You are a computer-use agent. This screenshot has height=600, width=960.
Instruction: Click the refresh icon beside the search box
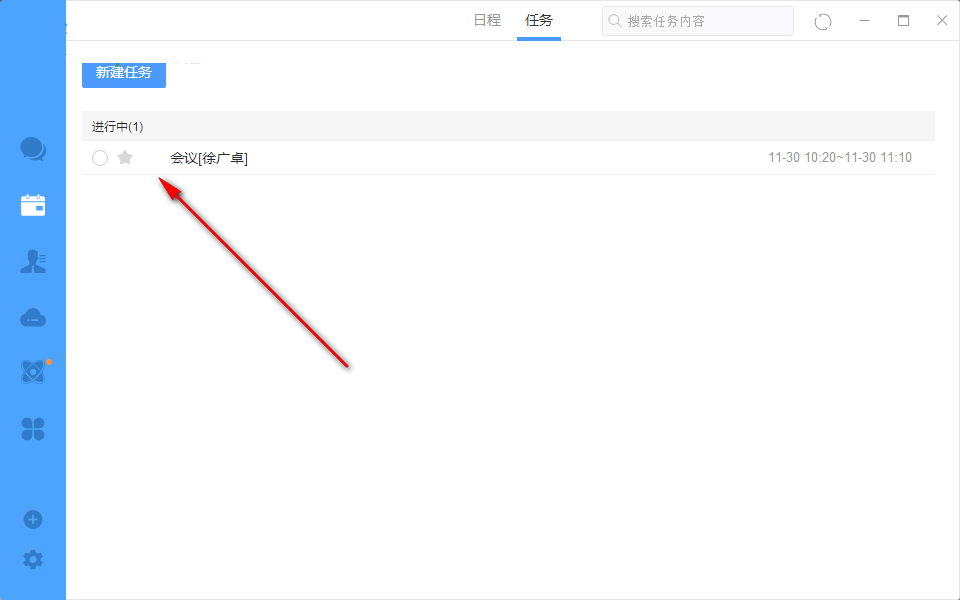click(x=823, y=21)
